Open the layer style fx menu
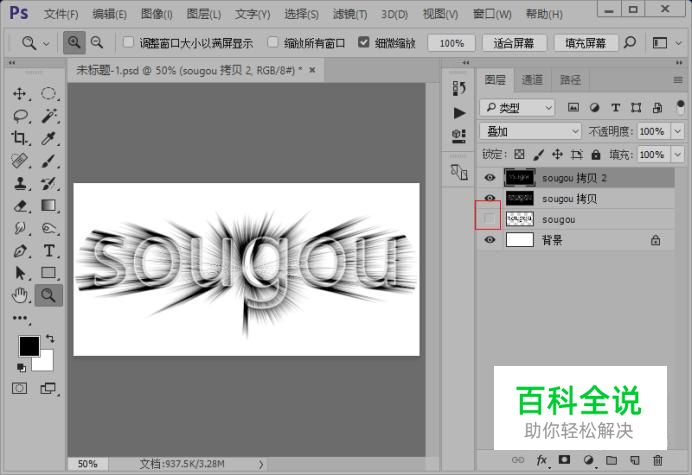Screen dimensions: 692x475 point(542,460)
